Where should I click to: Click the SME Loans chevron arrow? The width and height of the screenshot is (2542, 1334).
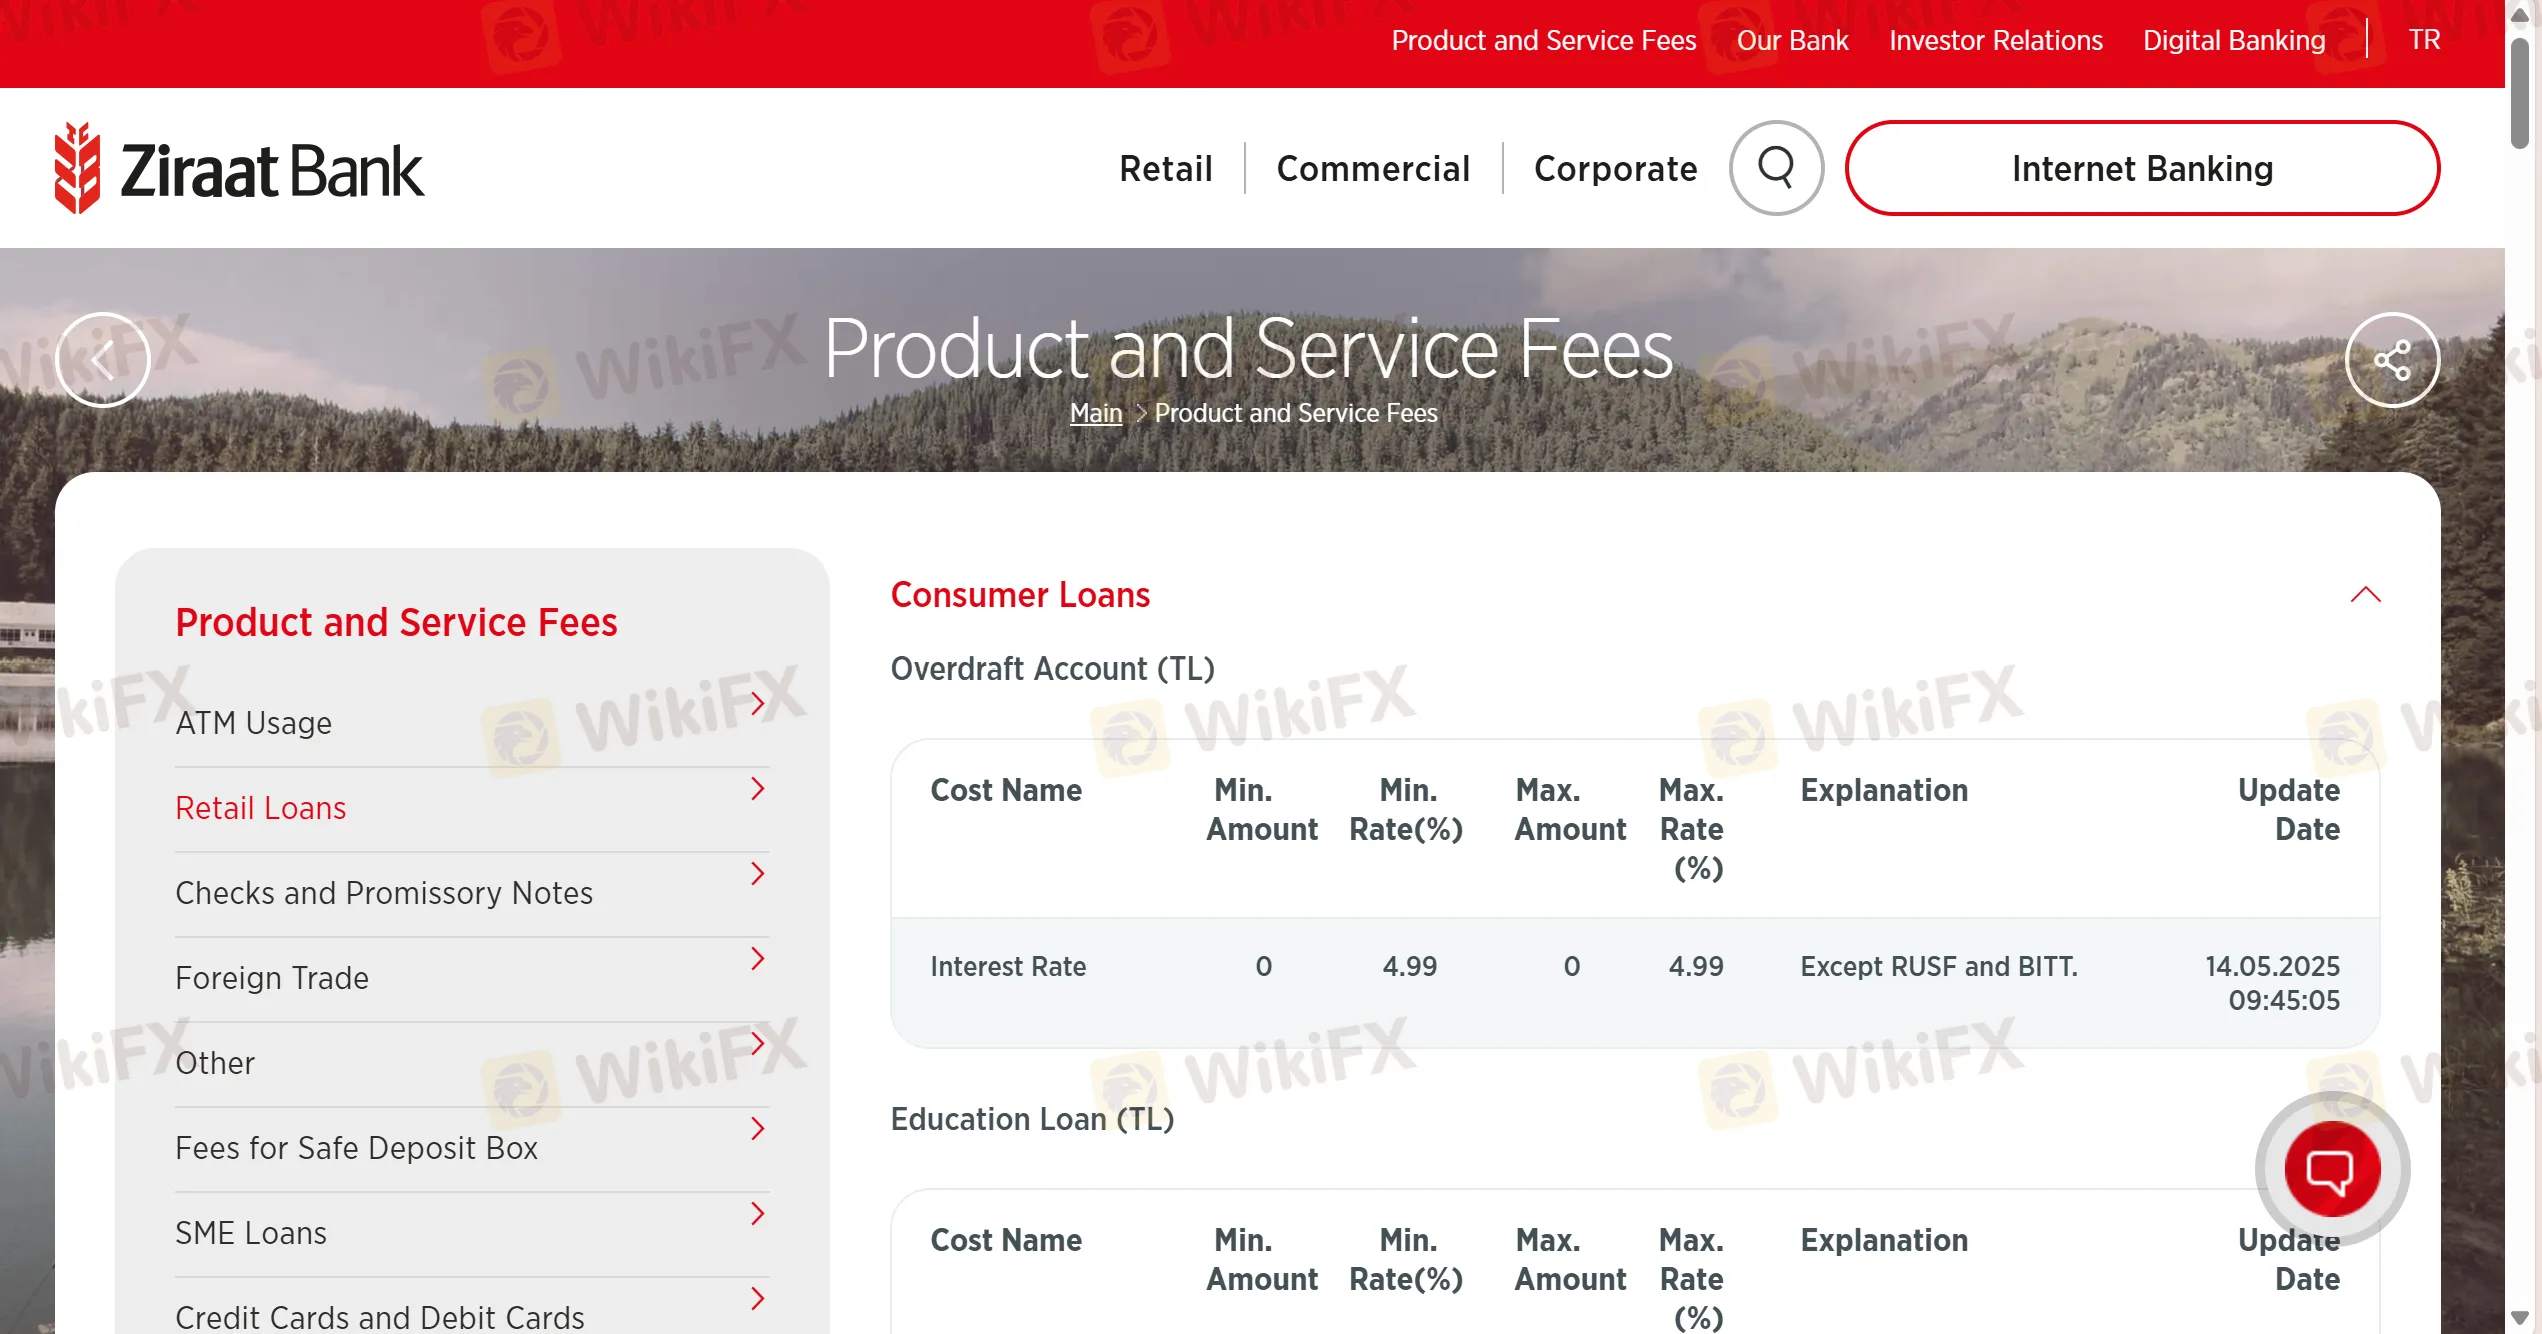coord(757,1214)
